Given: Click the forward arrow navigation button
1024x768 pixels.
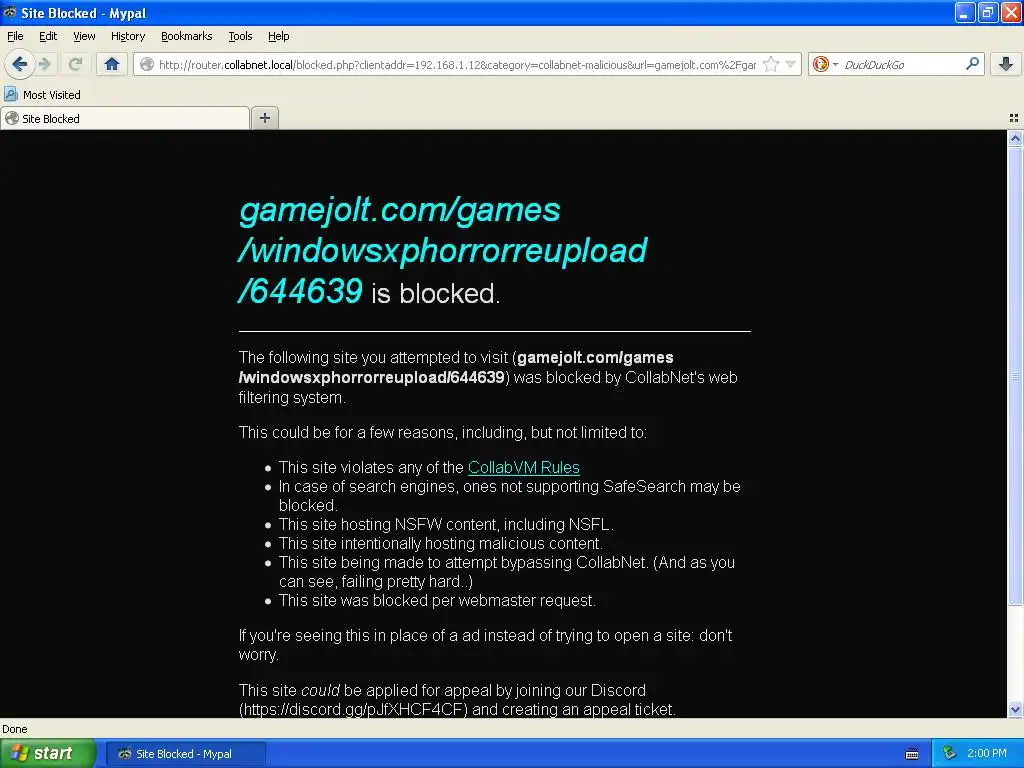Looking at the screenshot, I should click(x=45, y=64).
